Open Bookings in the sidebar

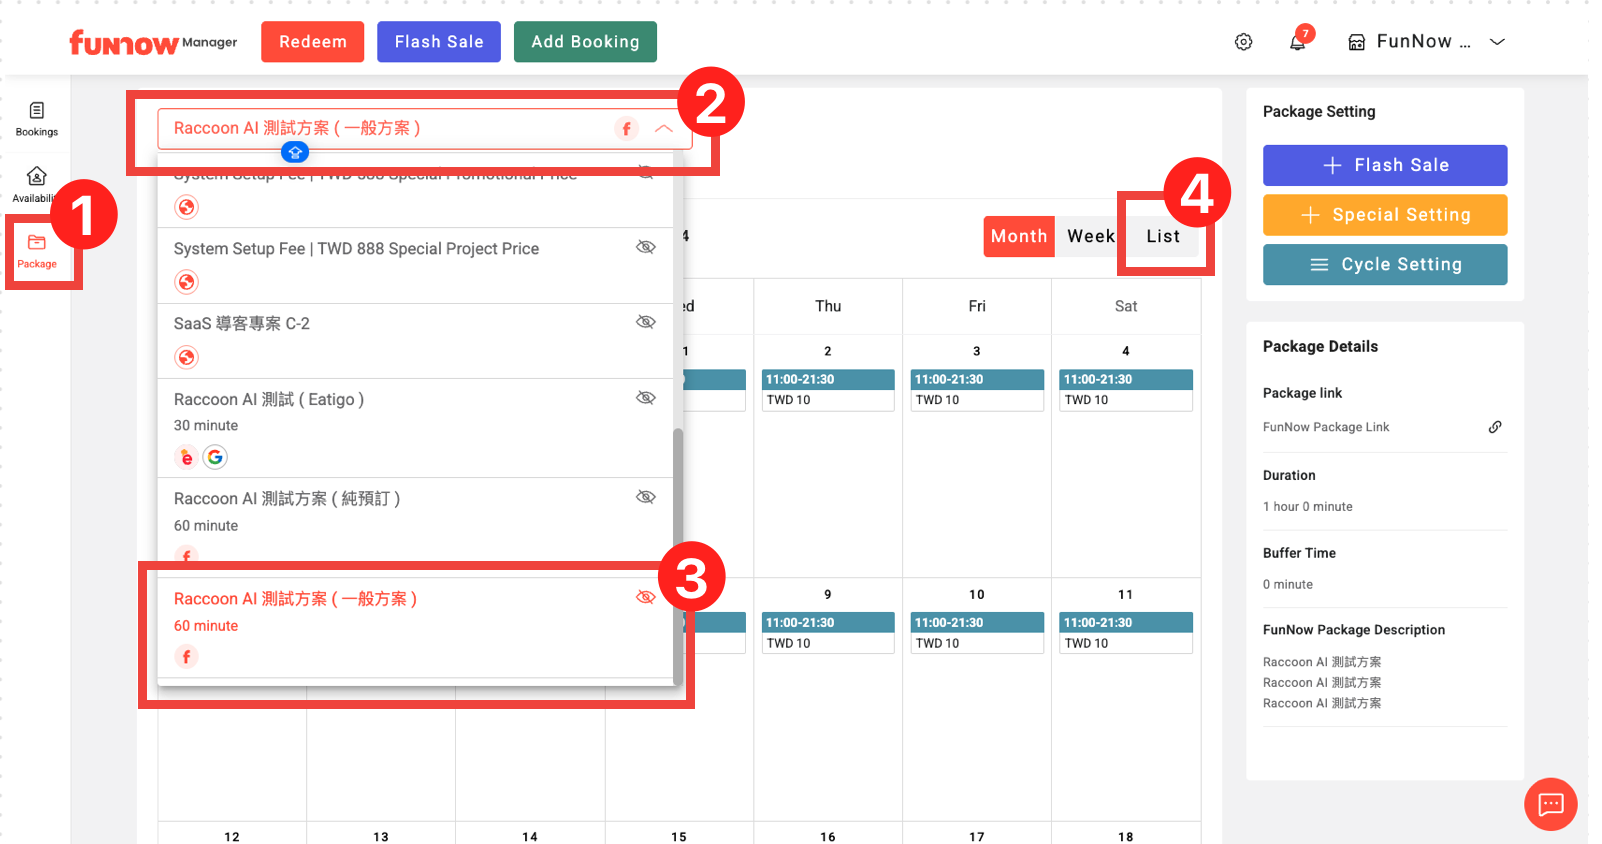point(37,118)
